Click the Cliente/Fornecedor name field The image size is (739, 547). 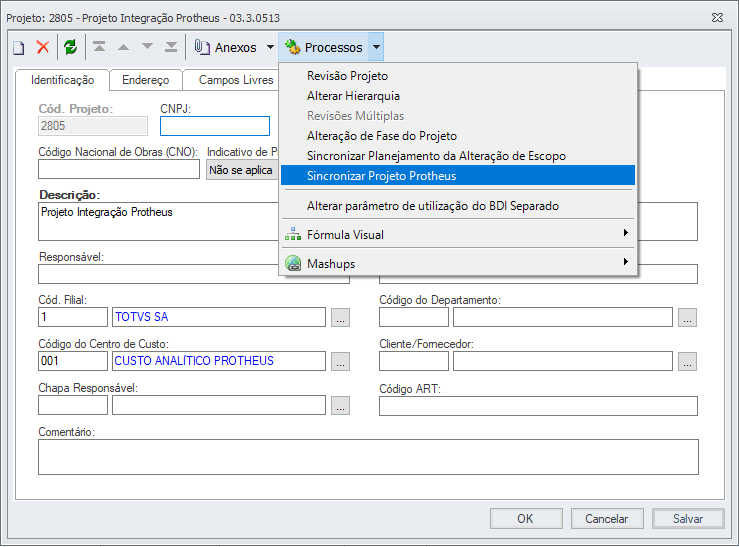[x=563, y=361]
